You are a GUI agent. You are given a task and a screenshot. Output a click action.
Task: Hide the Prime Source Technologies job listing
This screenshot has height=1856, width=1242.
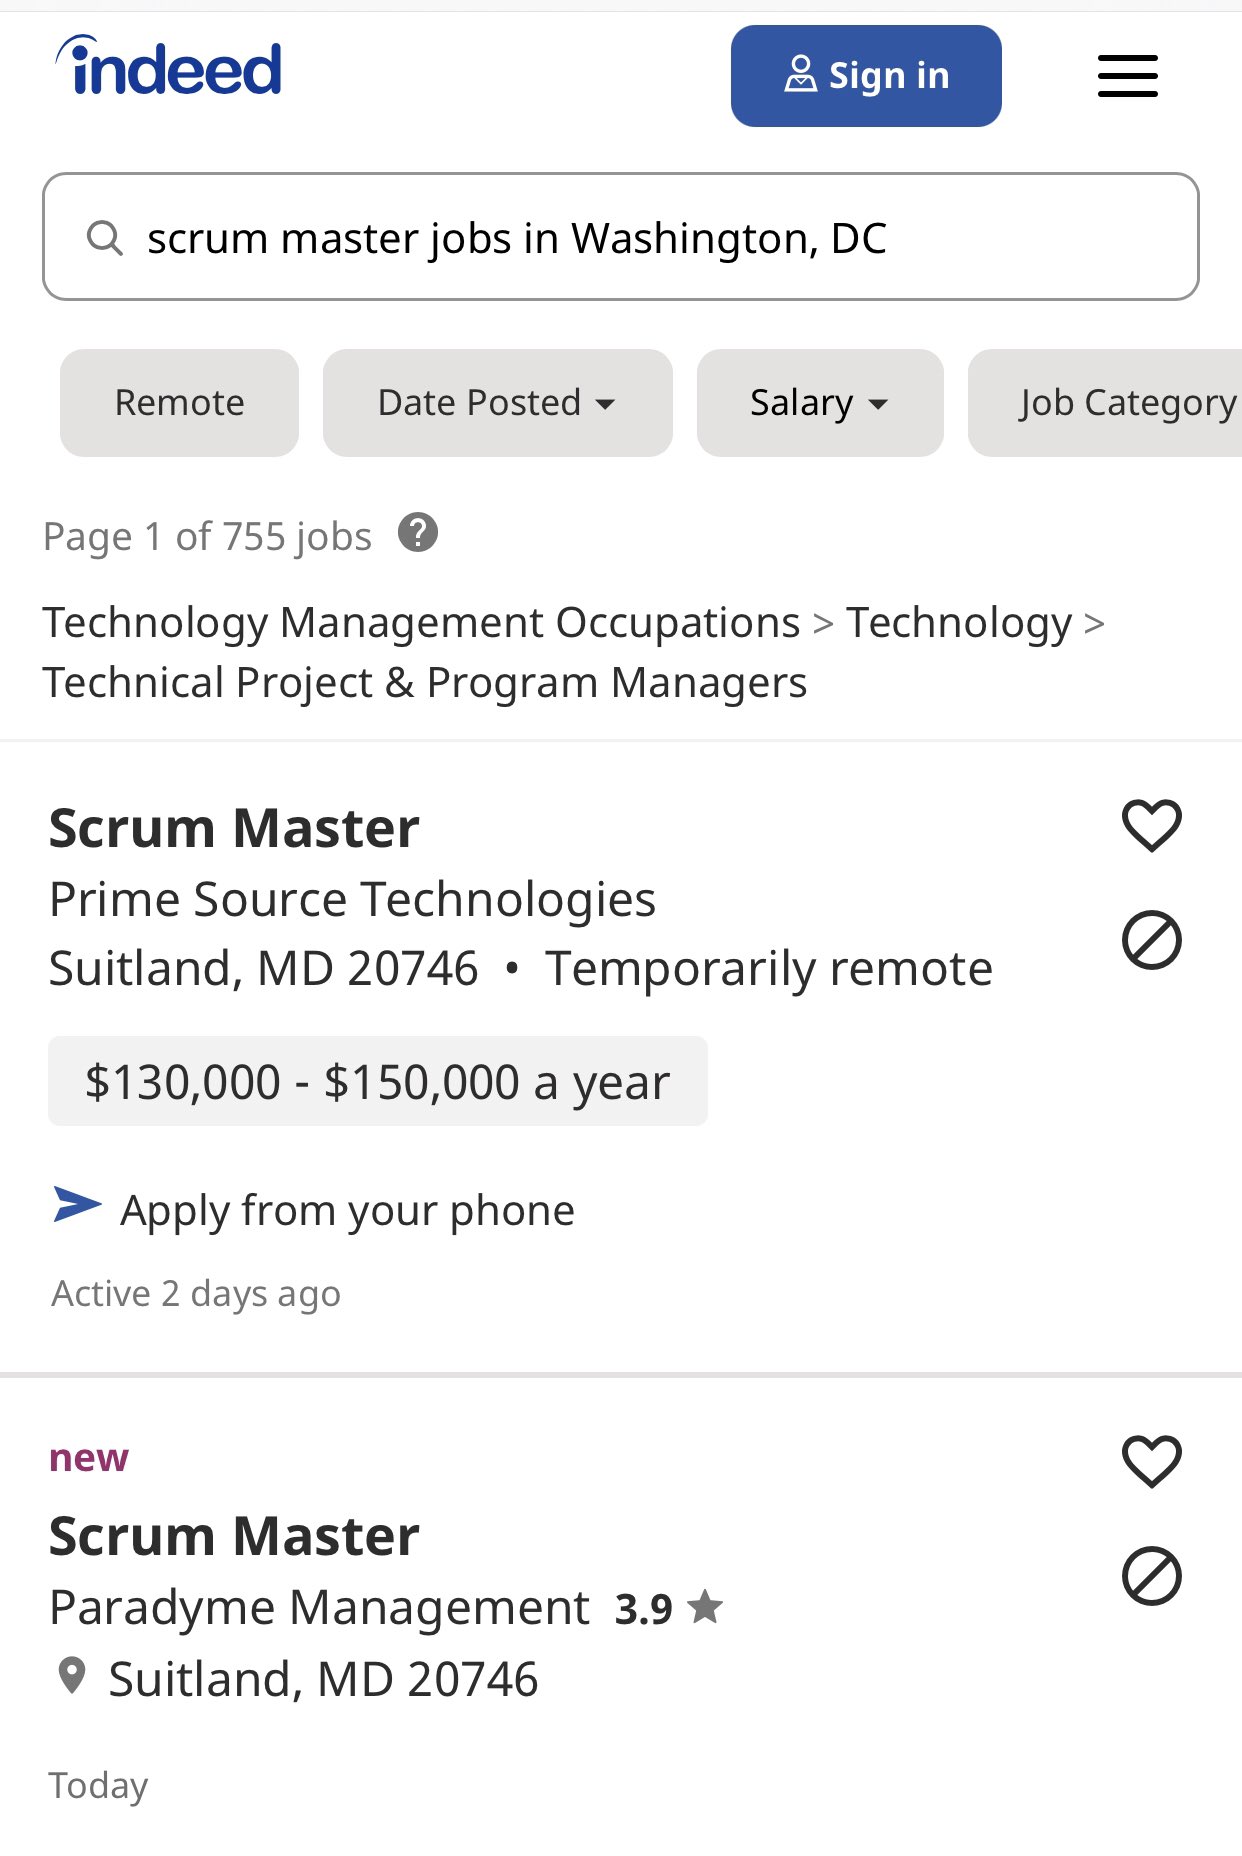[1151, 940]
